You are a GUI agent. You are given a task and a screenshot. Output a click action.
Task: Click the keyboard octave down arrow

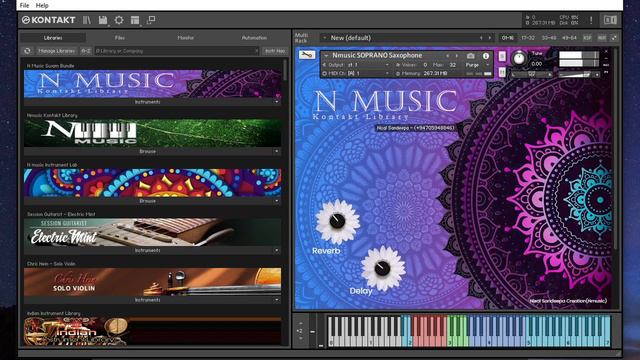pyautogui.click(x=301, y=338)
